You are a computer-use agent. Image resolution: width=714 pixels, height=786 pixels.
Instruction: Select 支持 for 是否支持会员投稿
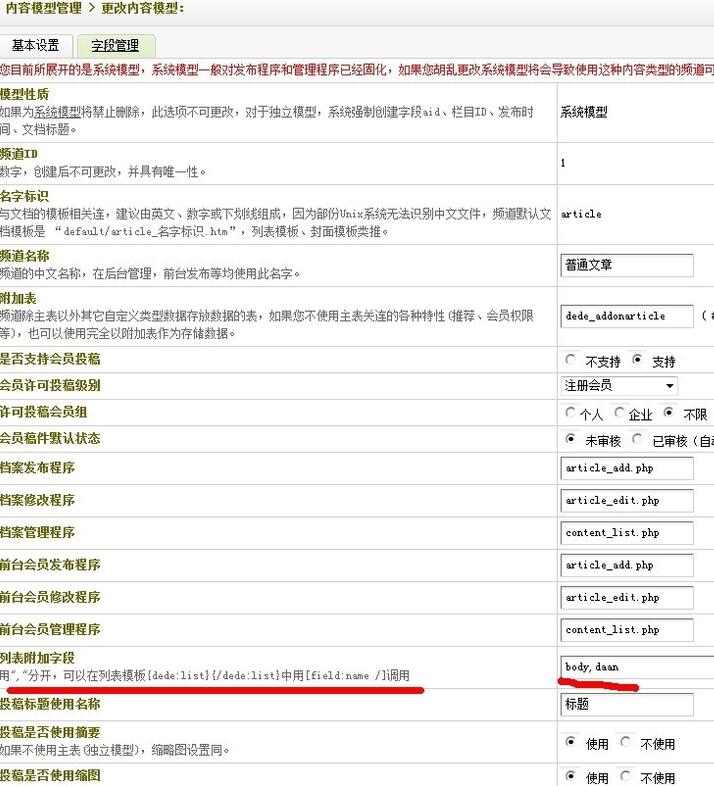(637, 360)
